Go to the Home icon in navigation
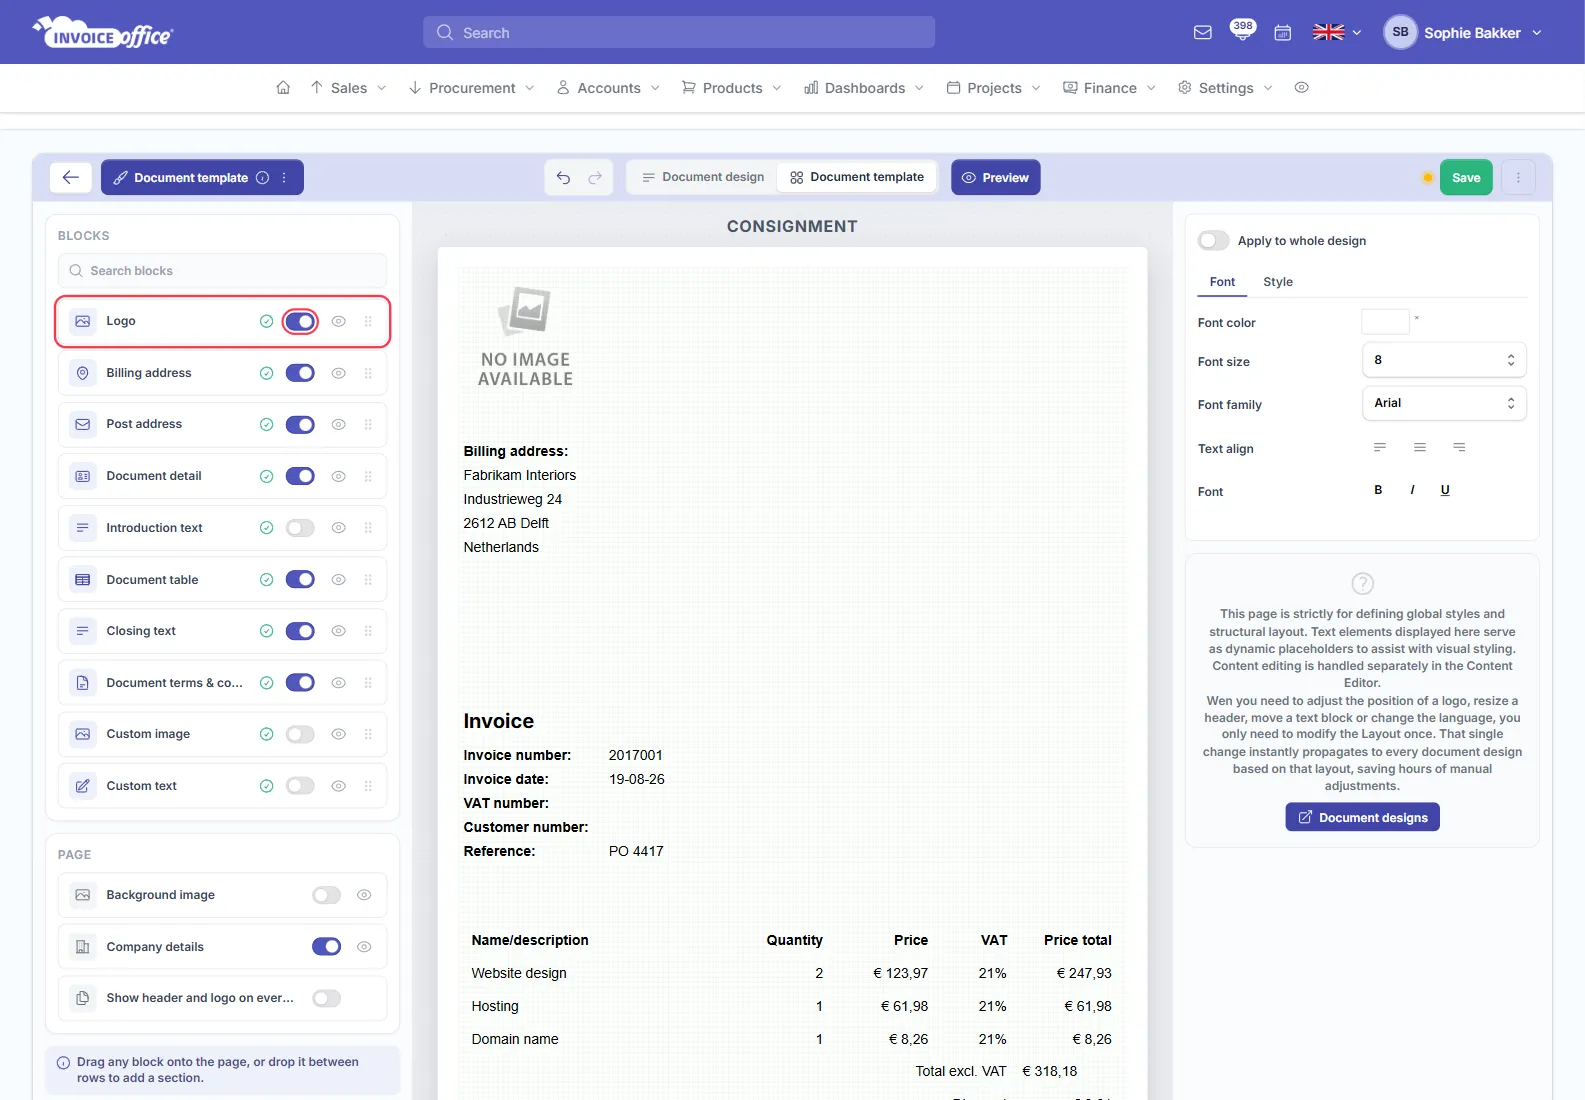This screenshot has width=1585, height=1100. [x=283, y=88]
